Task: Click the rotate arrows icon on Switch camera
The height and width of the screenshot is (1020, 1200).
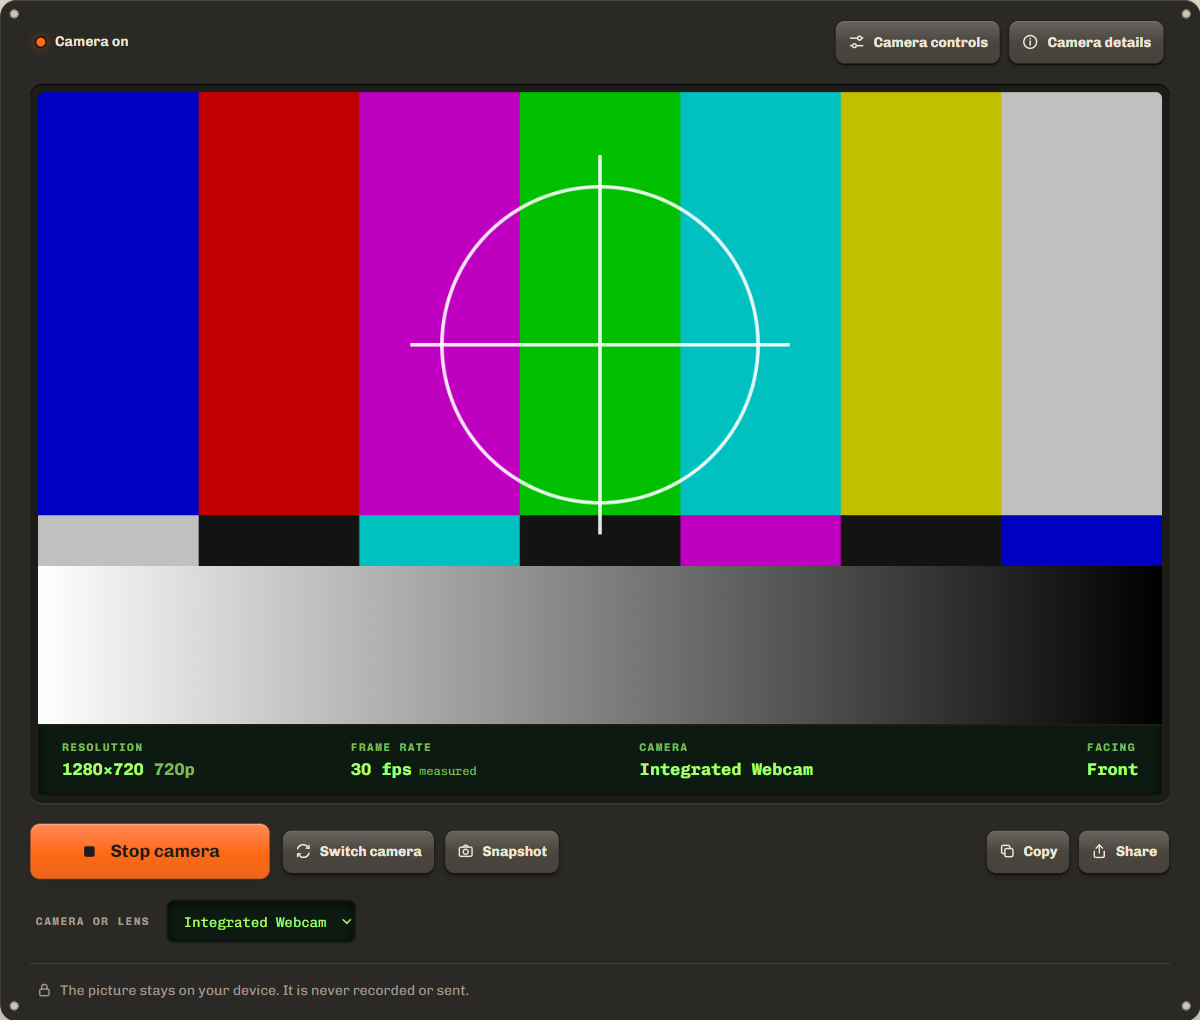Action: (303, 851)
